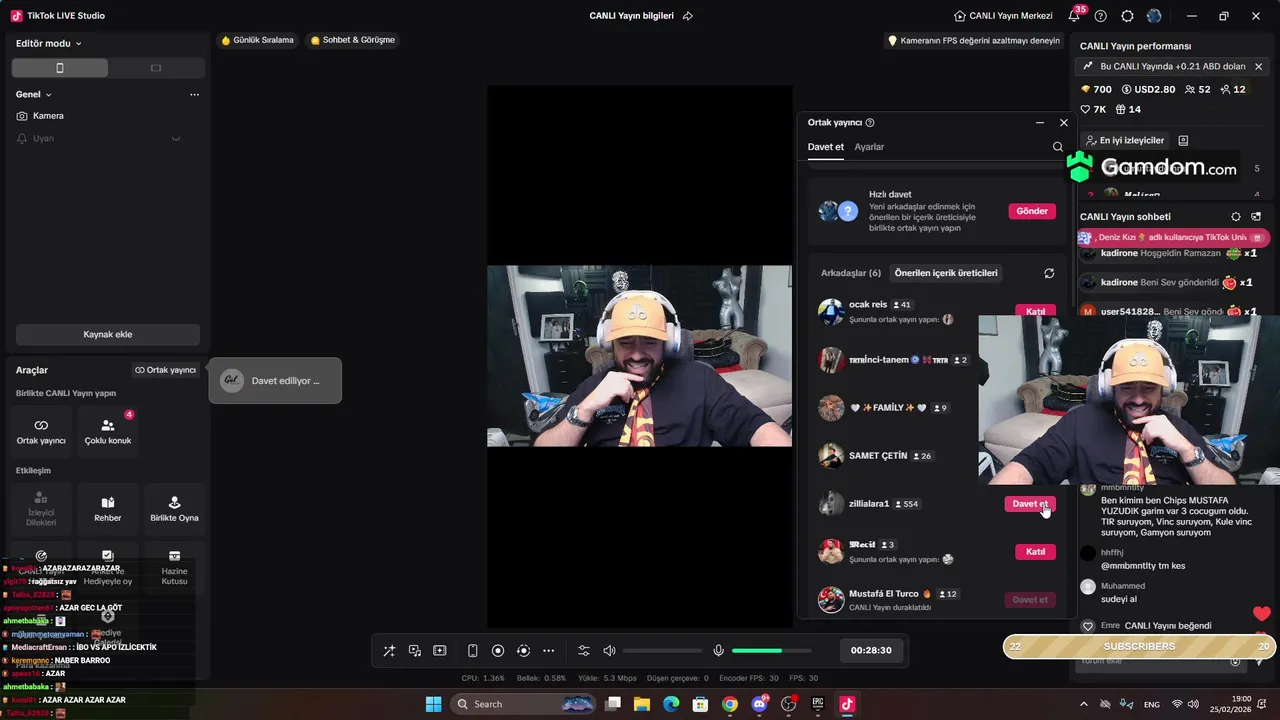
Task: Share CANLI Yayın bilgileri via arrow icon
Action: point(688,16)
